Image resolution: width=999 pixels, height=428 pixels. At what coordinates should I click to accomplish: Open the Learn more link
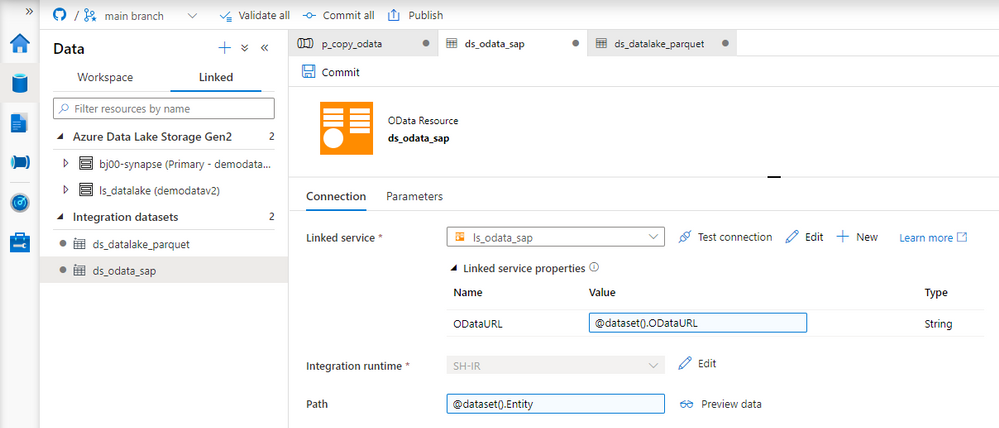(x=933, y=238)
